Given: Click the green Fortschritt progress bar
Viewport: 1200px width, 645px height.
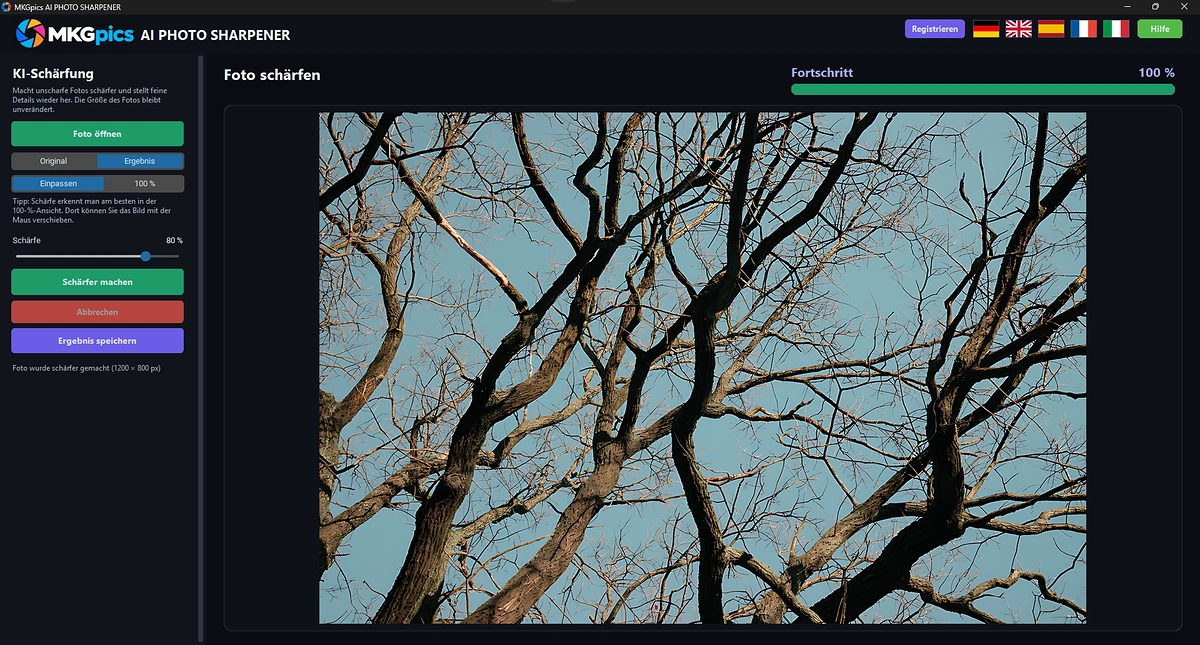Looking at the screenshot, I should coord(983,89).
